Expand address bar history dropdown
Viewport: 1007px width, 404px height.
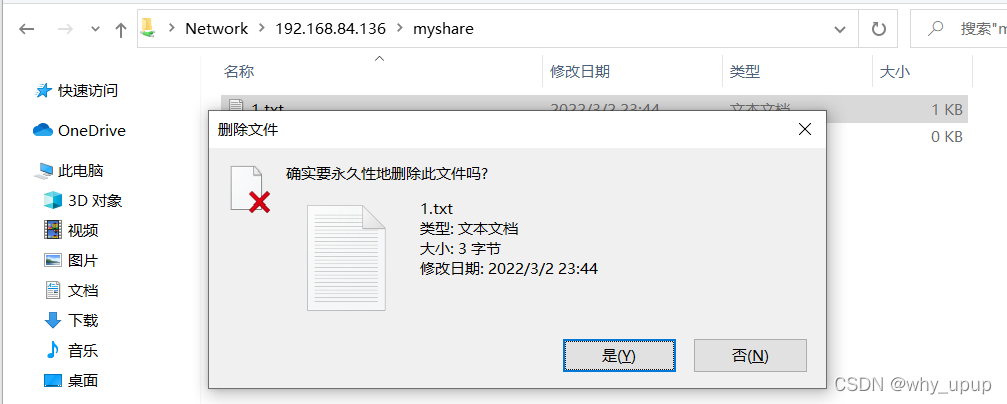[x=839, y=29]
